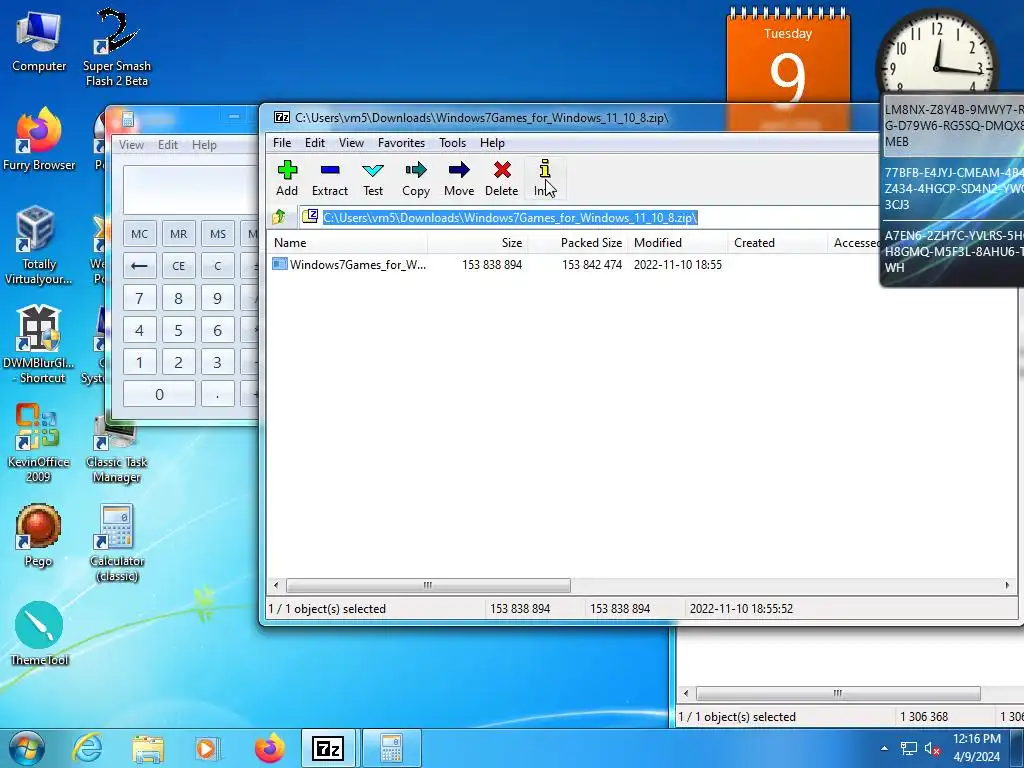
Task: Click digit 5 in Calculator
Action: tap(178, 330)
